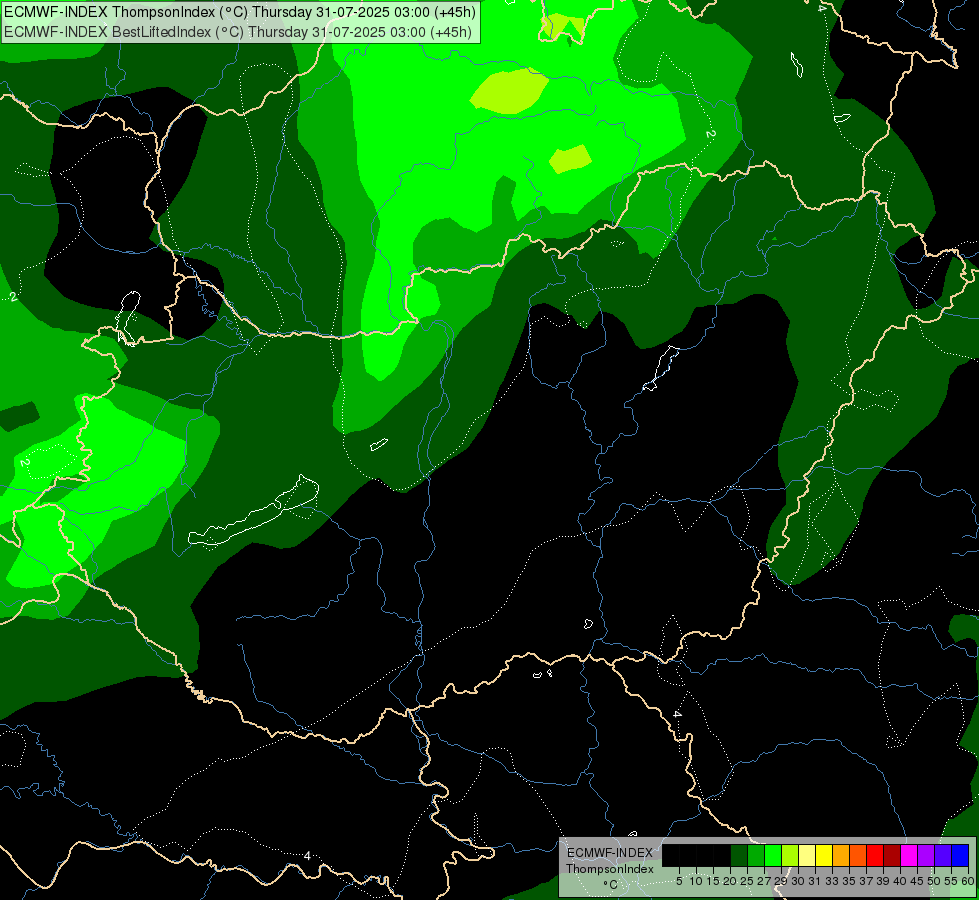The image size is (979, 900).
Task: Select the medium green 25–27 legend swatch
Action: tap(756, 855)
